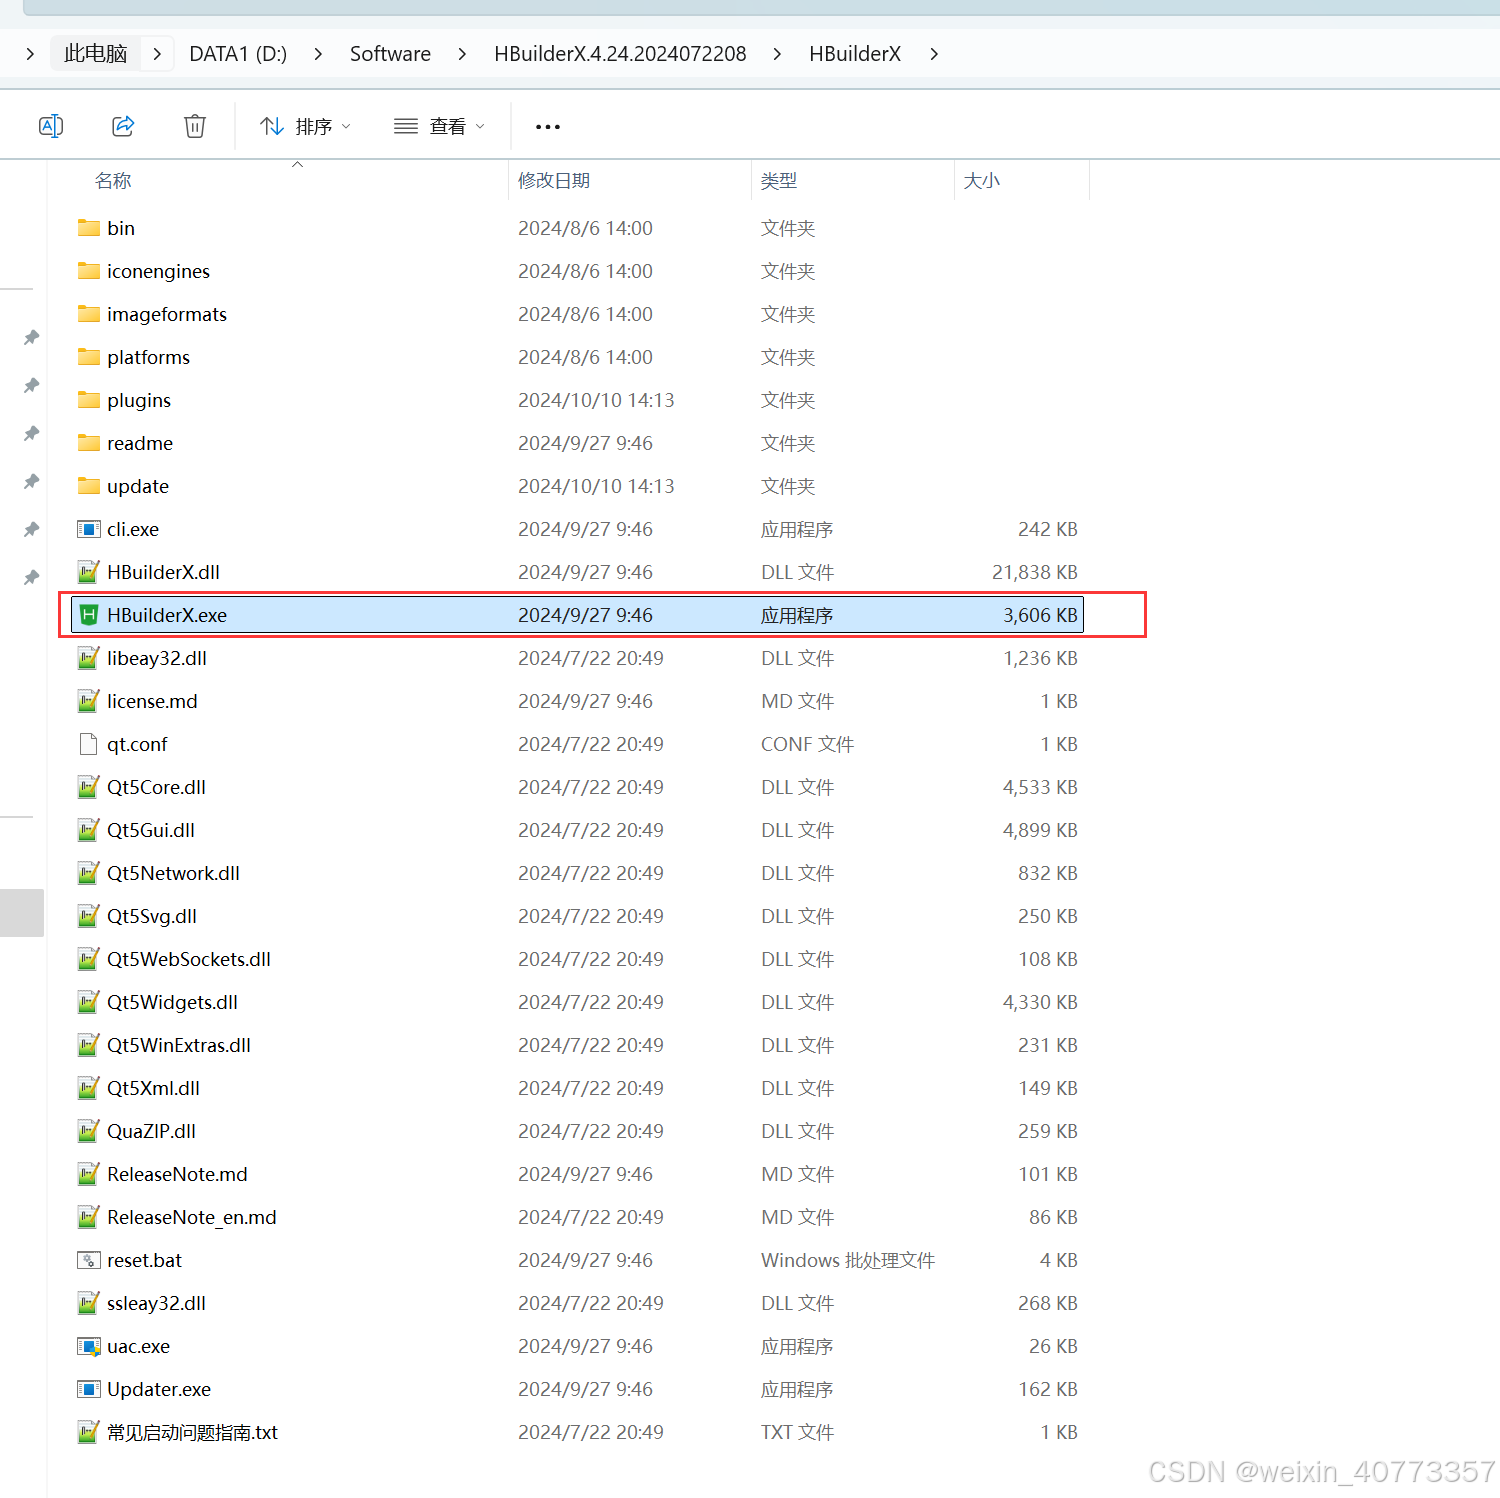
Task: Select the bin folder icon
Action: point(89,228)
